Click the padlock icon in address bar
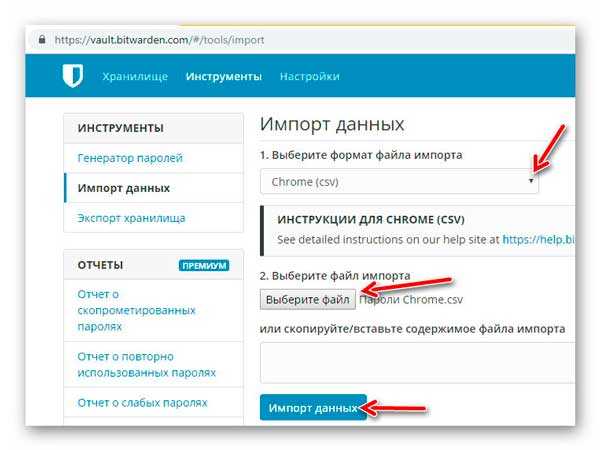 pyautogui.click(x=42, y=39)
